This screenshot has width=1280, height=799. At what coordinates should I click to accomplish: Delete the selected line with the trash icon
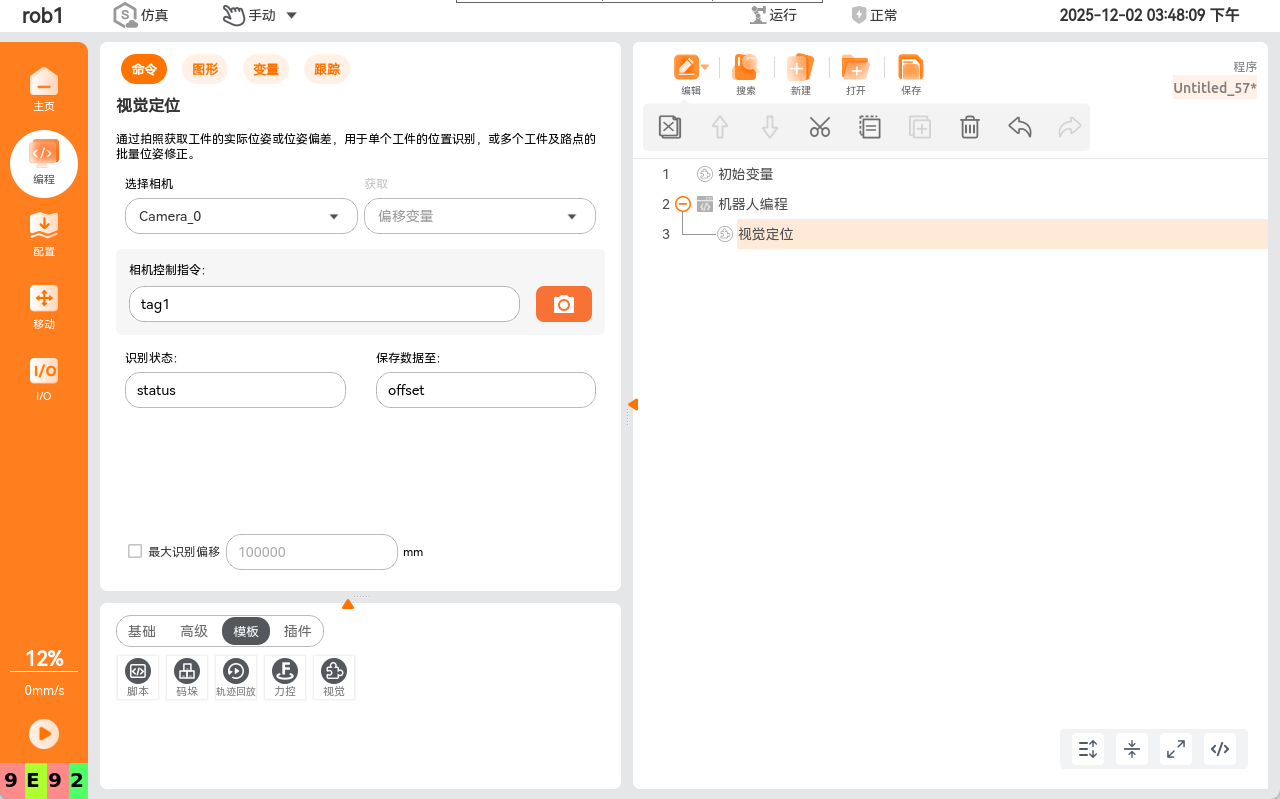click(969, 127)
